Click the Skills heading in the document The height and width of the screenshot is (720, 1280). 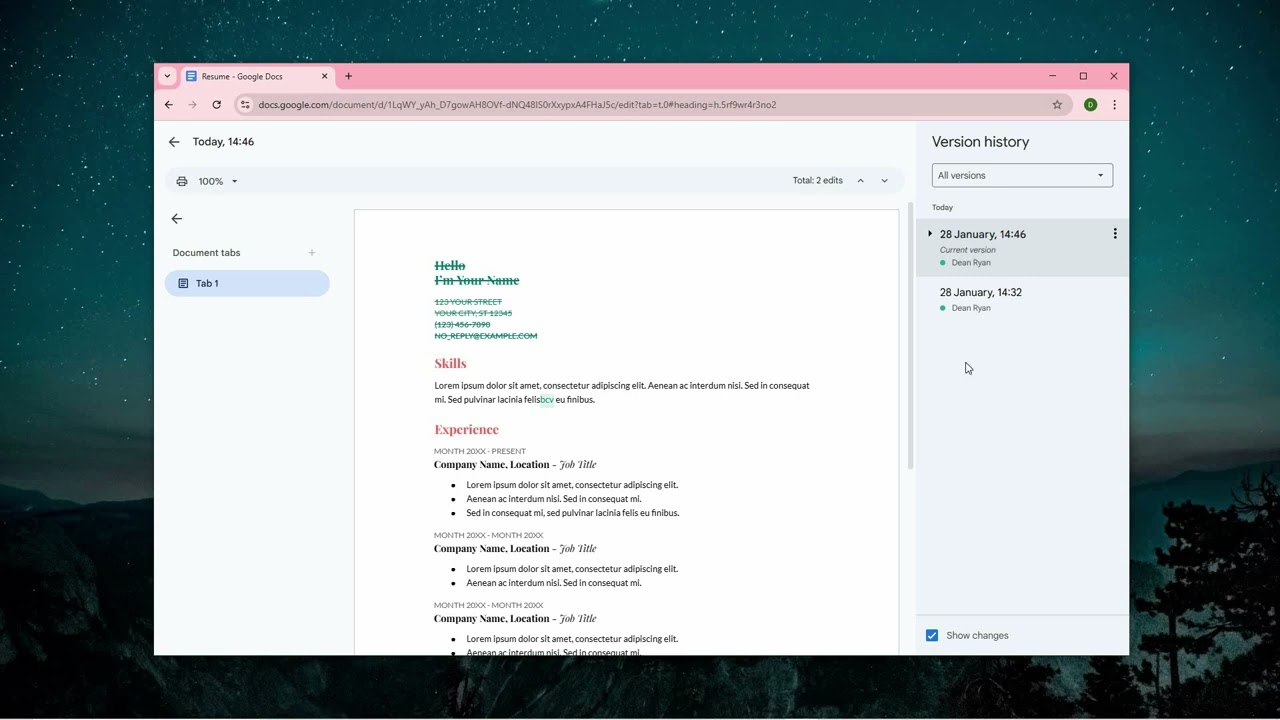(450, 363)
